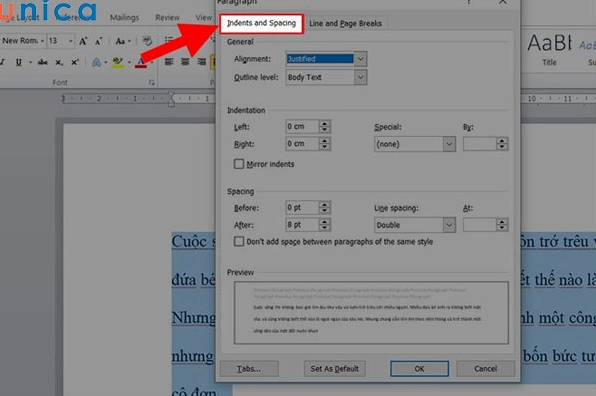Image resolution: width=596 pixels, height=396 pixels.
Task: Expand the Underline style arrow
Action: pyautogui.click(x=30, y=62)
